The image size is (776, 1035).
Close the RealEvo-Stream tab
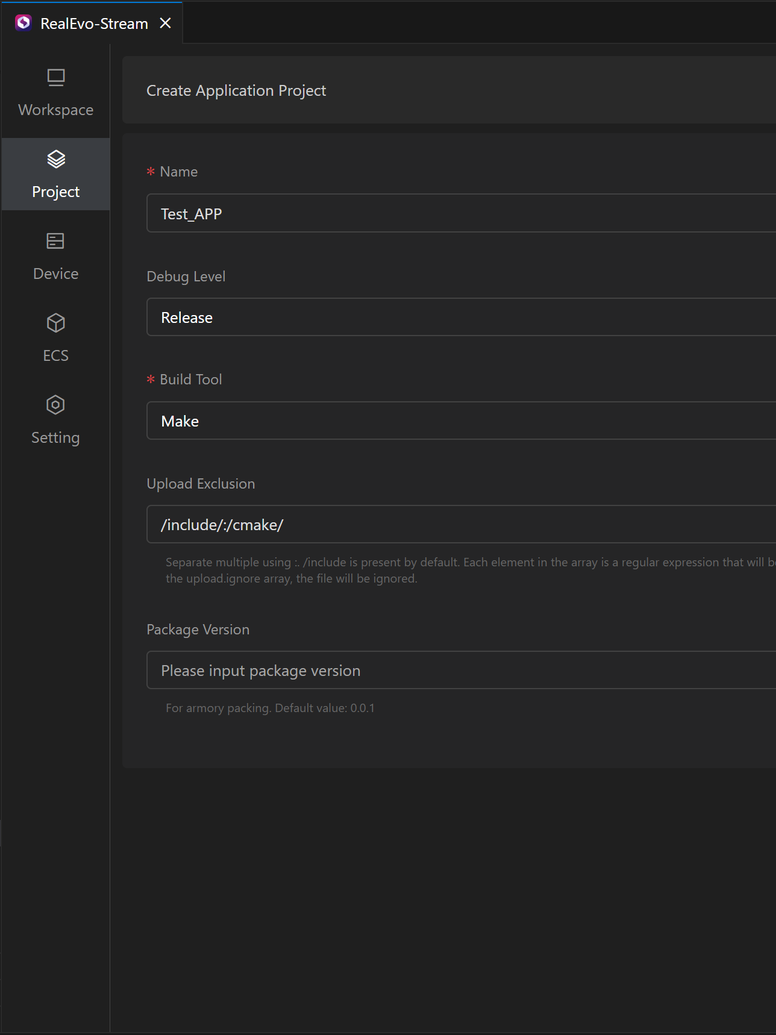pyautogui.click(x=166, y=23)
